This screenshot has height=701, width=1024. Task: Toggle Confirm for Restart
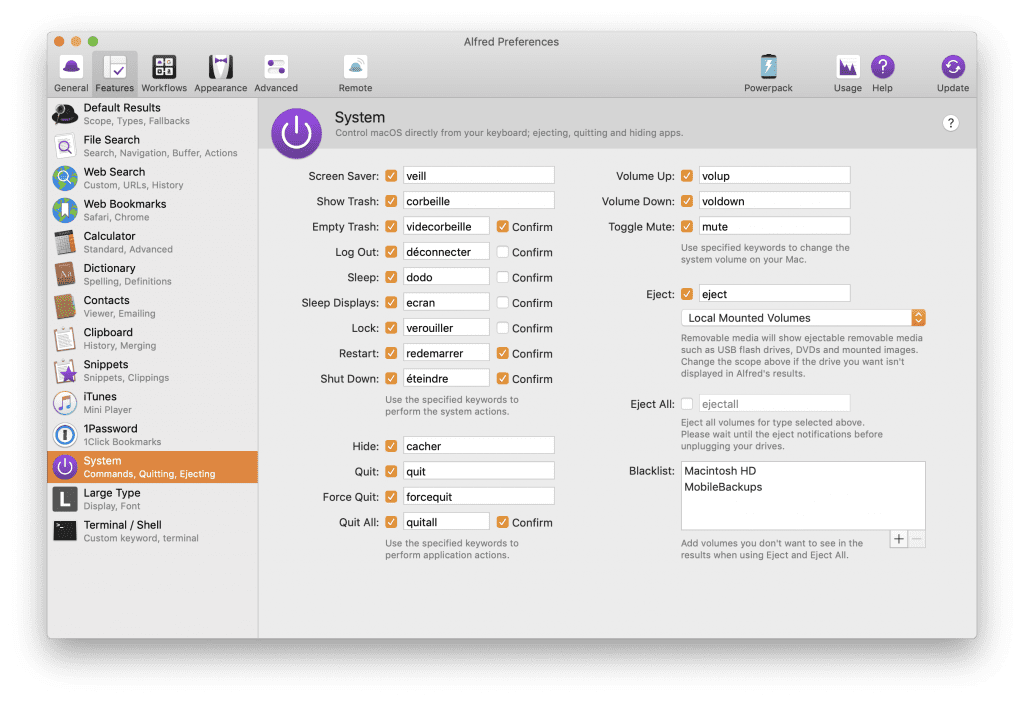tap(502, 353)
